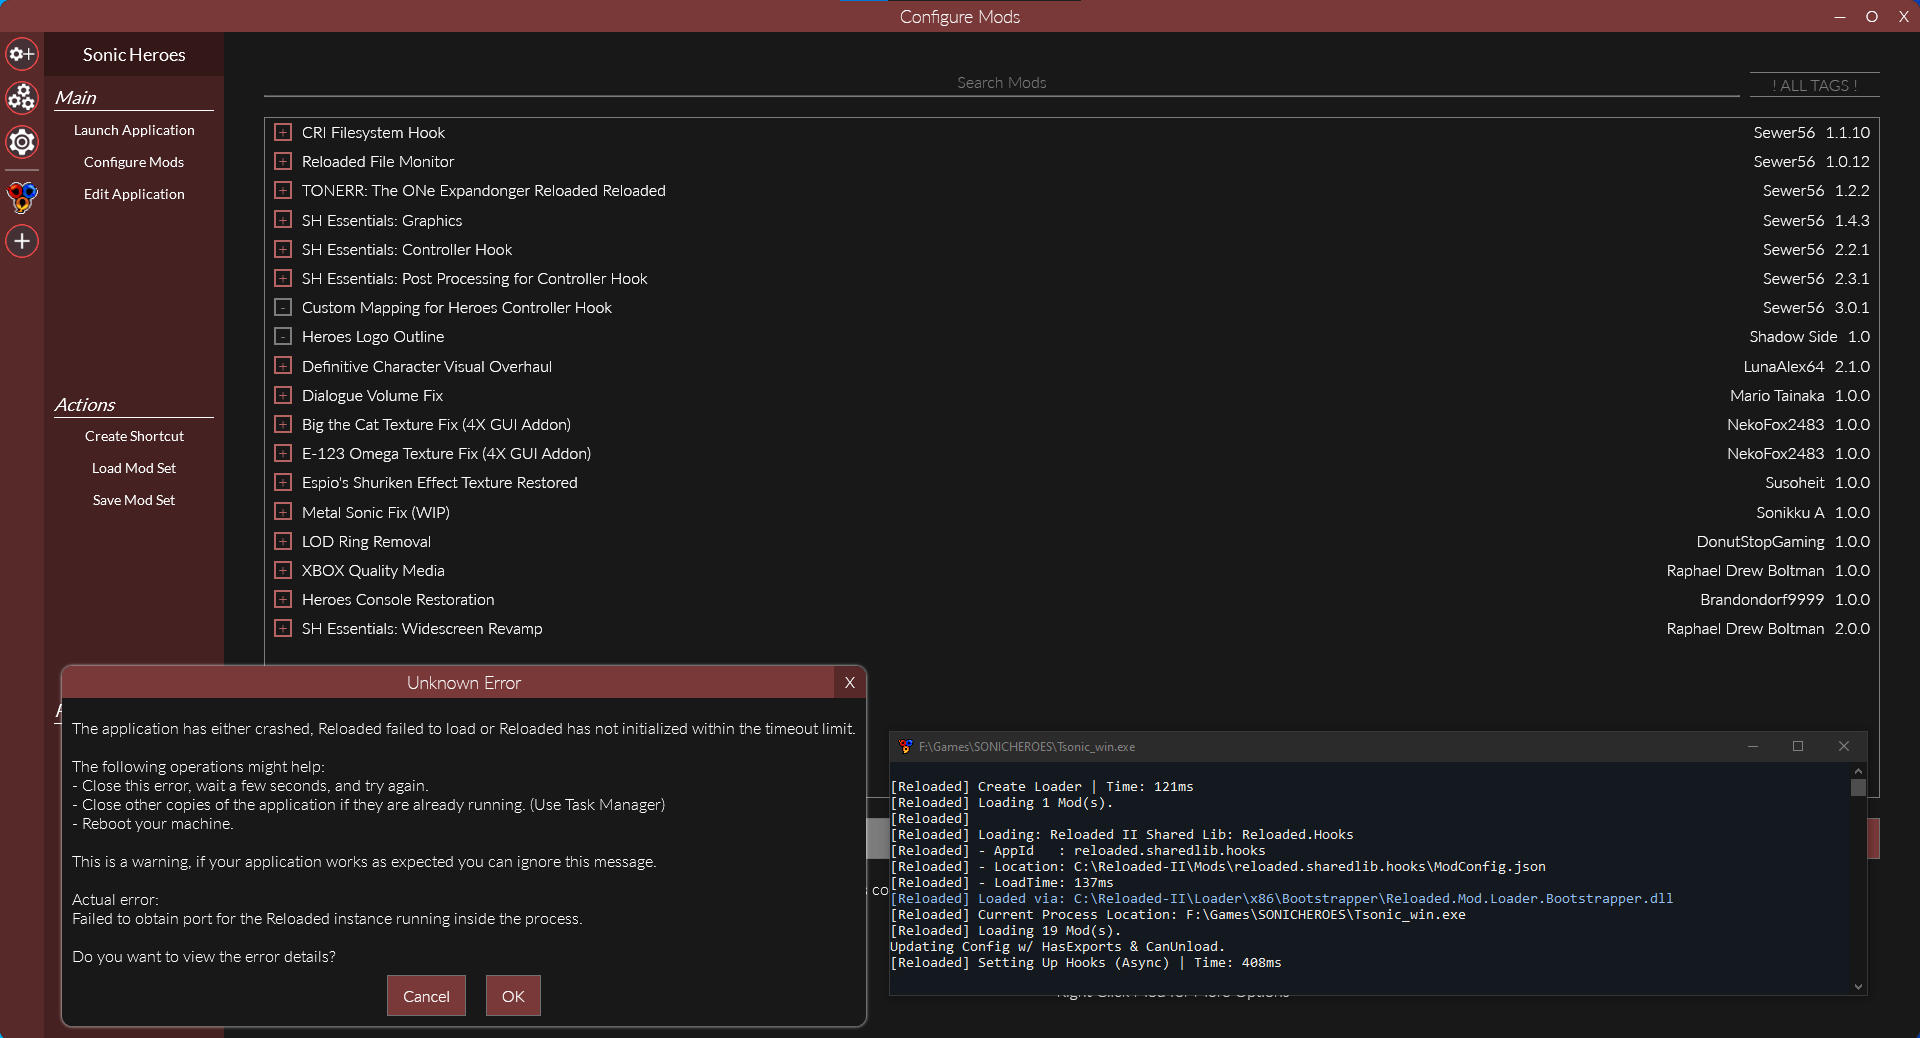Toggle the CRI Filesystem Hook mod checkbox
1920x1038 pixels.
(283, 132)
